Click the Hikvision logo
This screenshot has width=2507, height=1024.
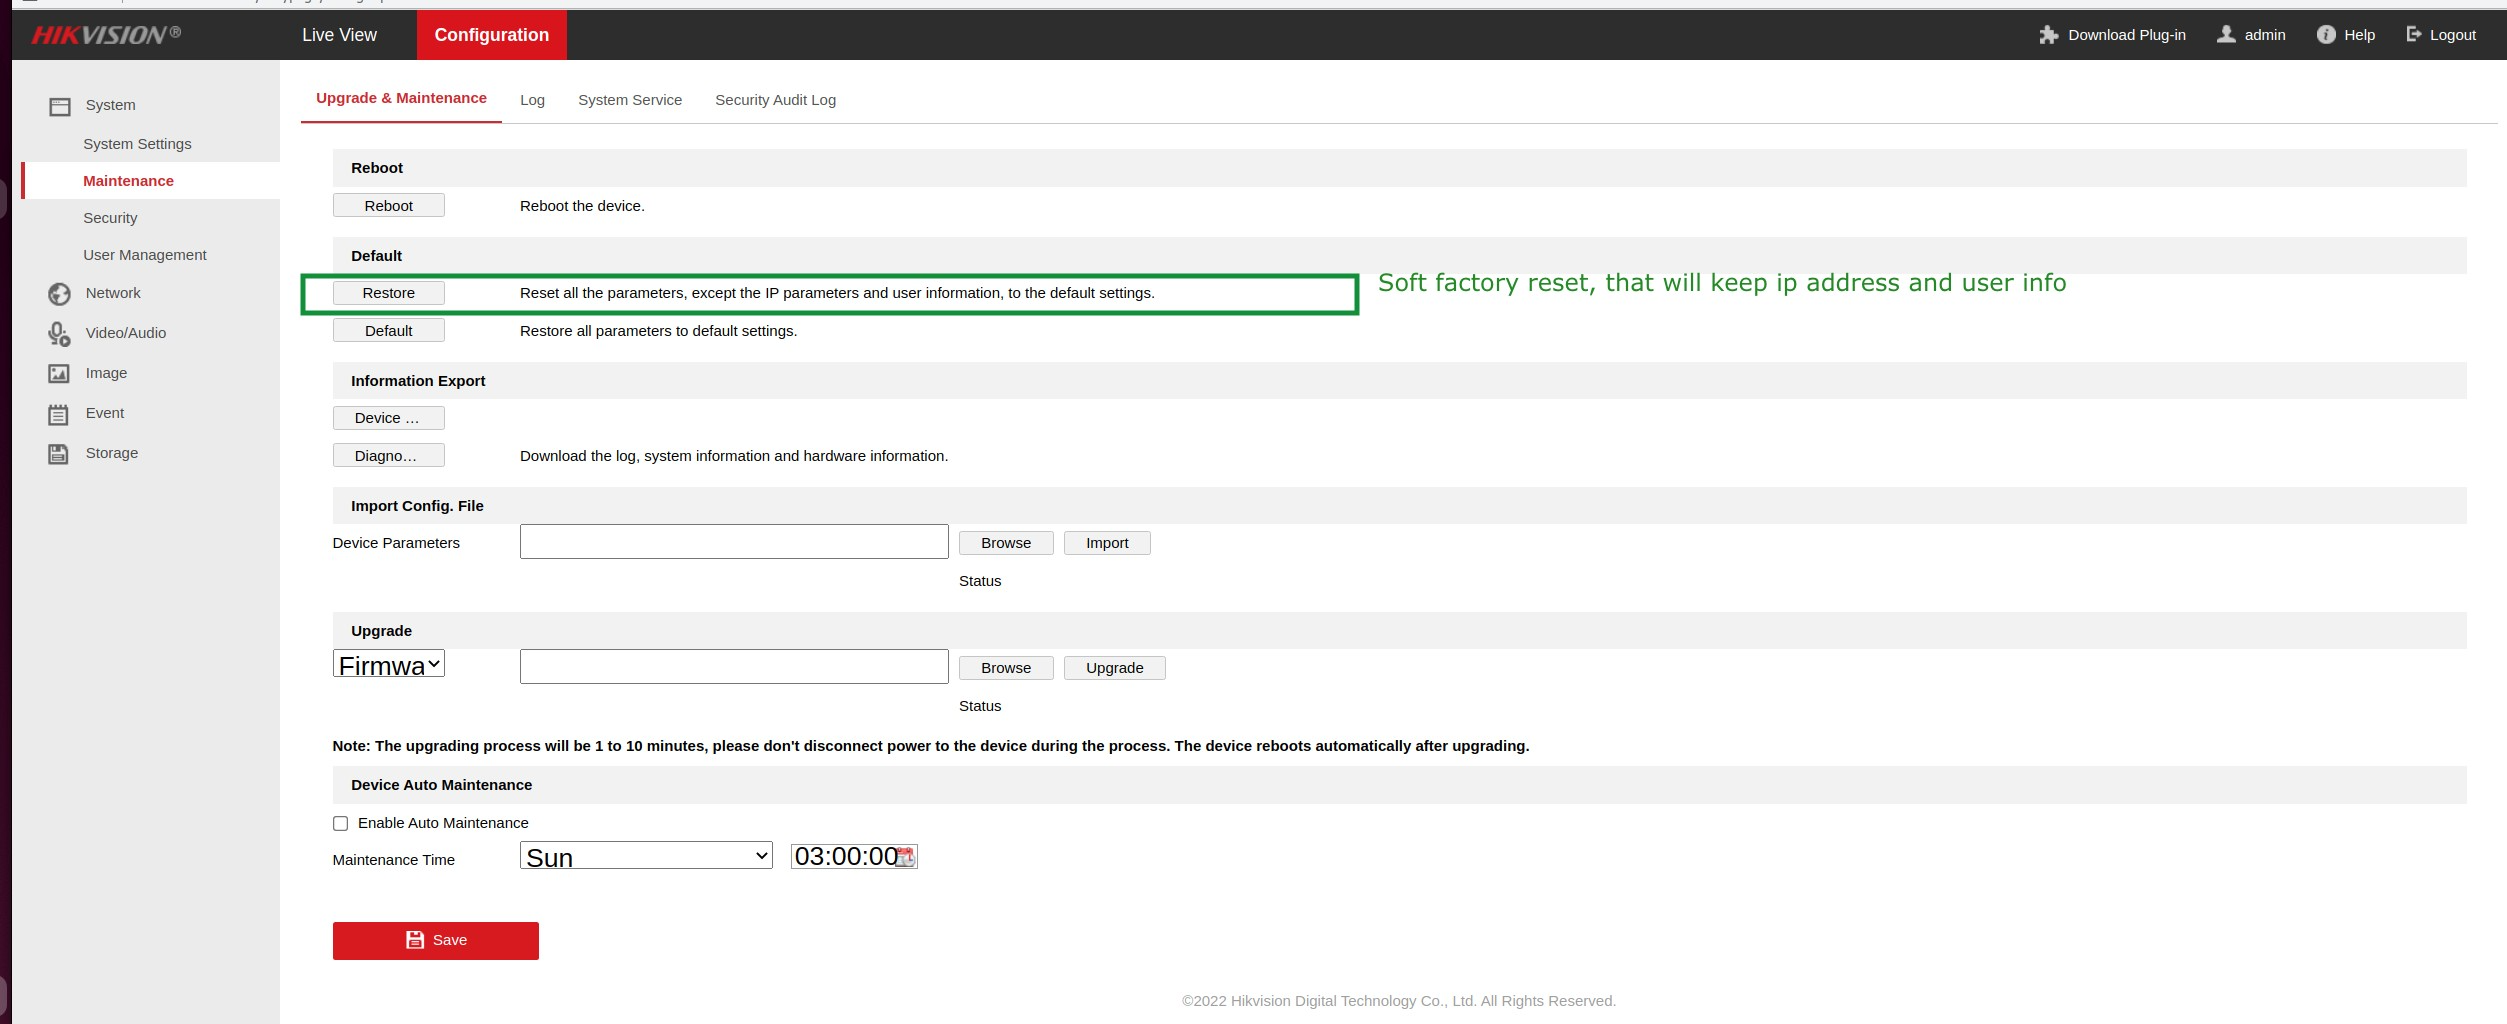[106, 35]
